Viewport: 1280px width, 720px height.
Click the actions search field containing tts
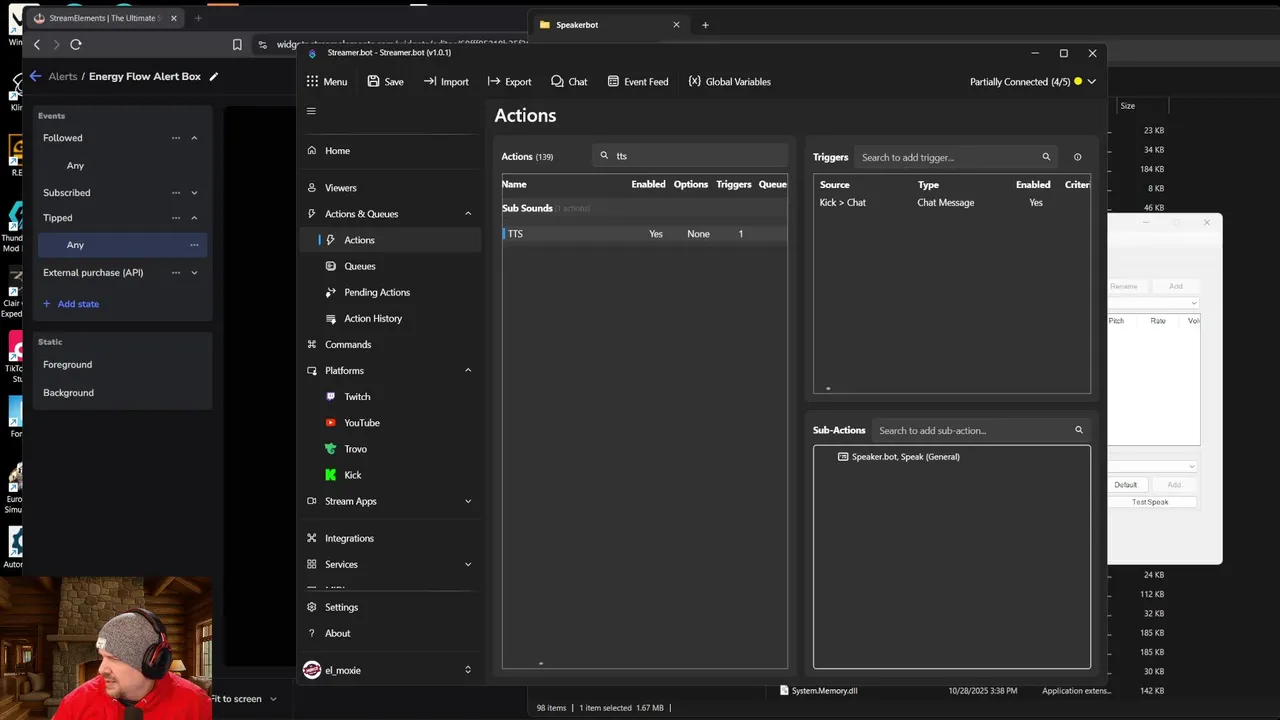690,156
